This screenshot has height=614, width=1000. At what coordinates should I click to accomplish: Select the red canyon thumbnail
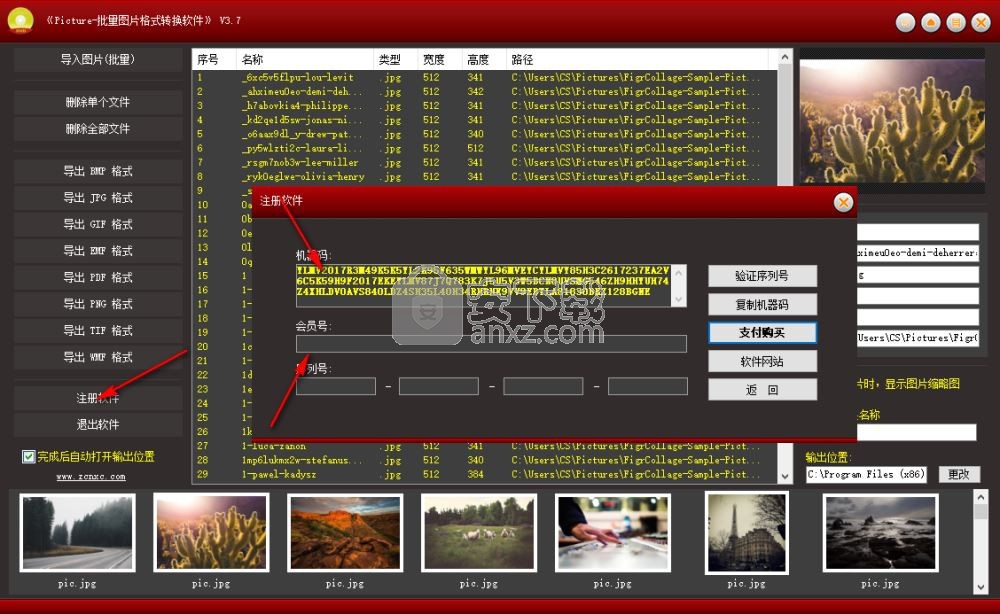pyautogui.click(x=345, y=533)
